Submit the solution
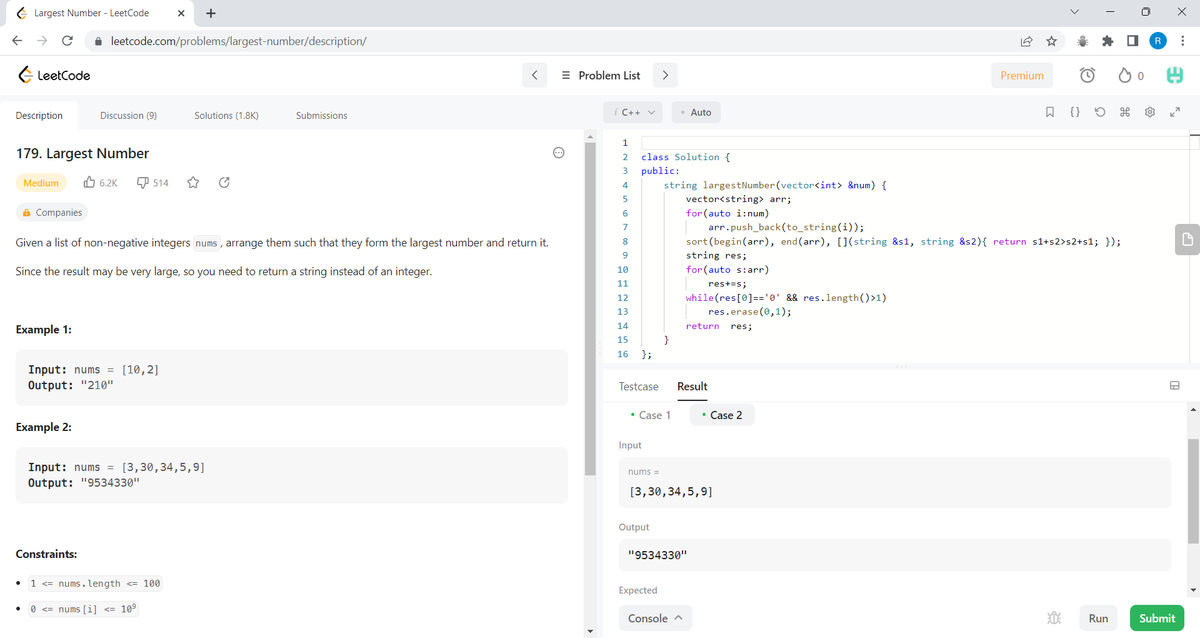Image resolution: width=1200 pixels, height=638 pixels. [1157, 618]
